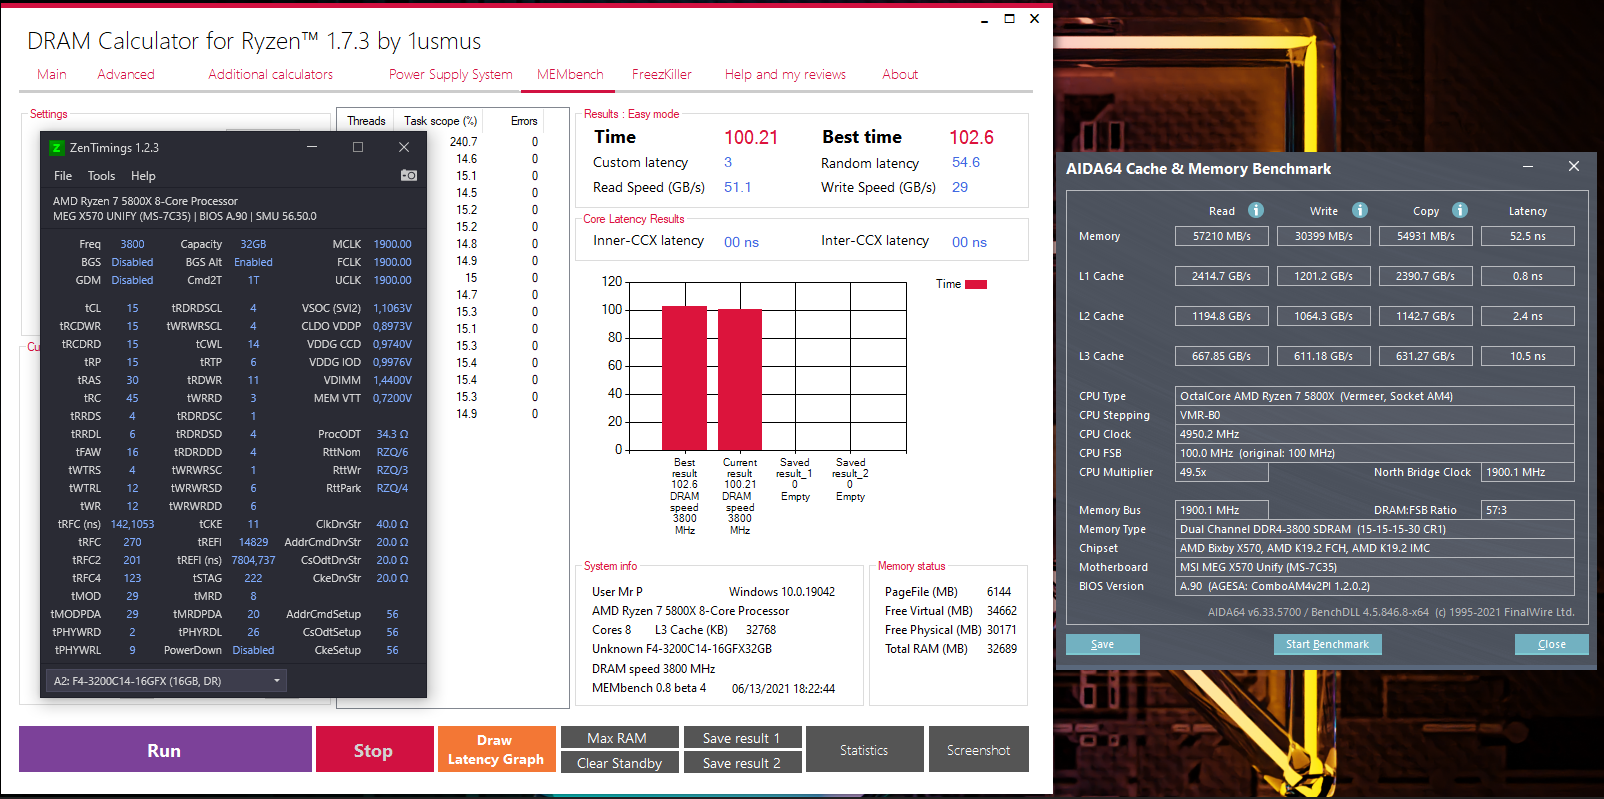
Task: Open ZenTimings File menu
Action: pos(63,175)
